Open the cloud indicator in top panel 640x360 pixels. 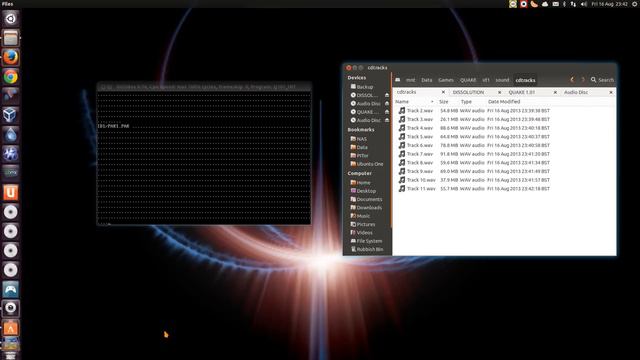[545, 4]
